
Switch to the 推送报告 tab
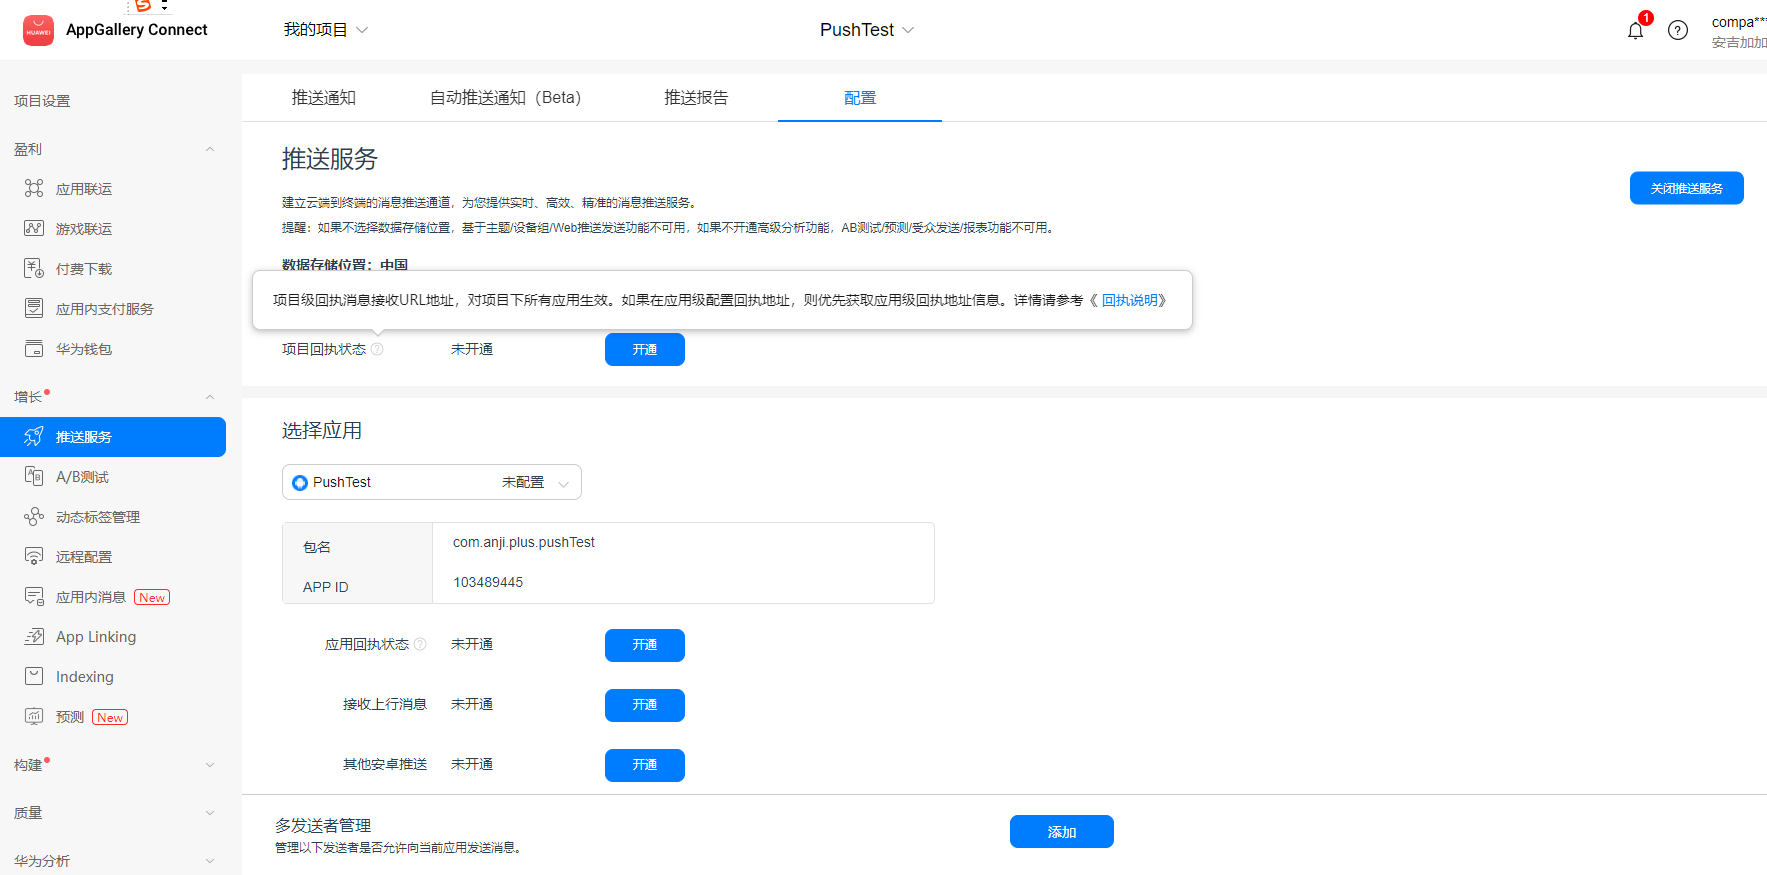pyautogui.click(x=696, y=97)
